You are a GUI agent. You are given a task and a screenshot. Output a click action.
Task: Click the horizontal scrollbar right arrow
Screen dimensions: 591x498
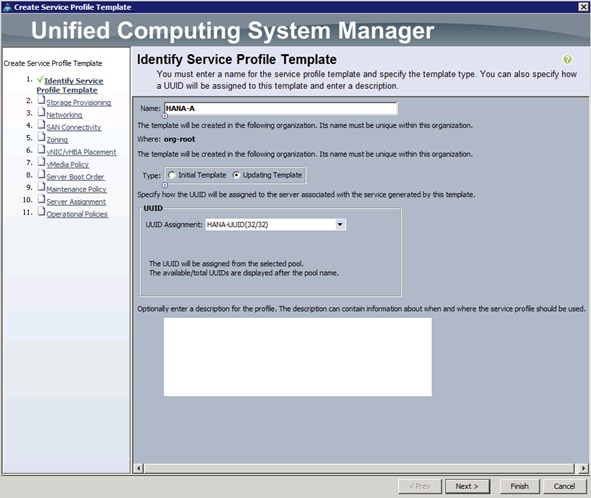point(583,468)
